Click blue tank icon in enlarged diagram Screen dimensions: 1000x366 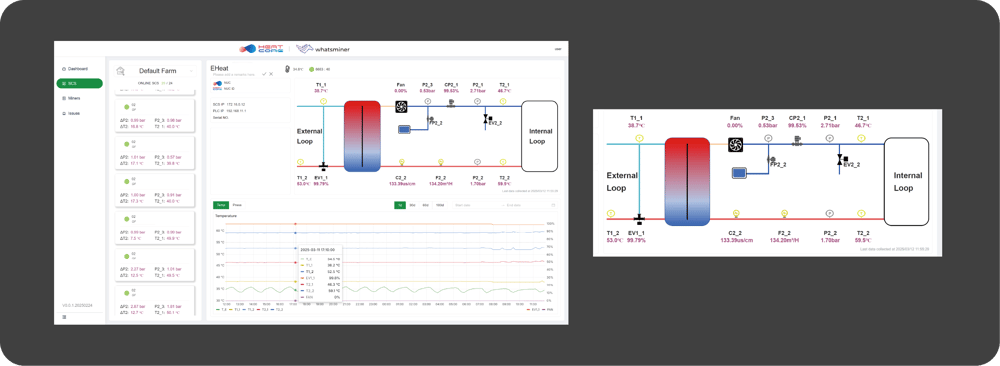point(740,173)
